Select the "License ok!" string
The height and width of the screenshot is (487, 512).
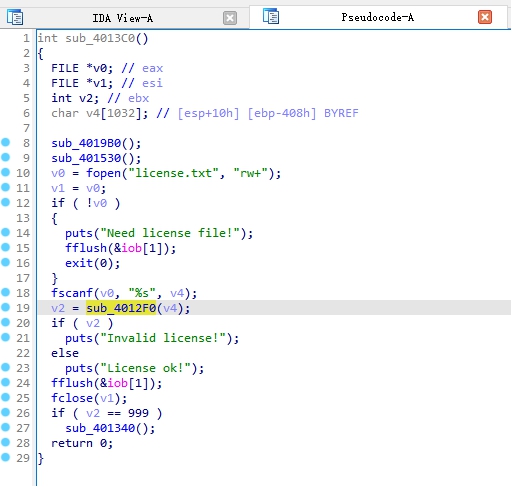click(146, 368)
